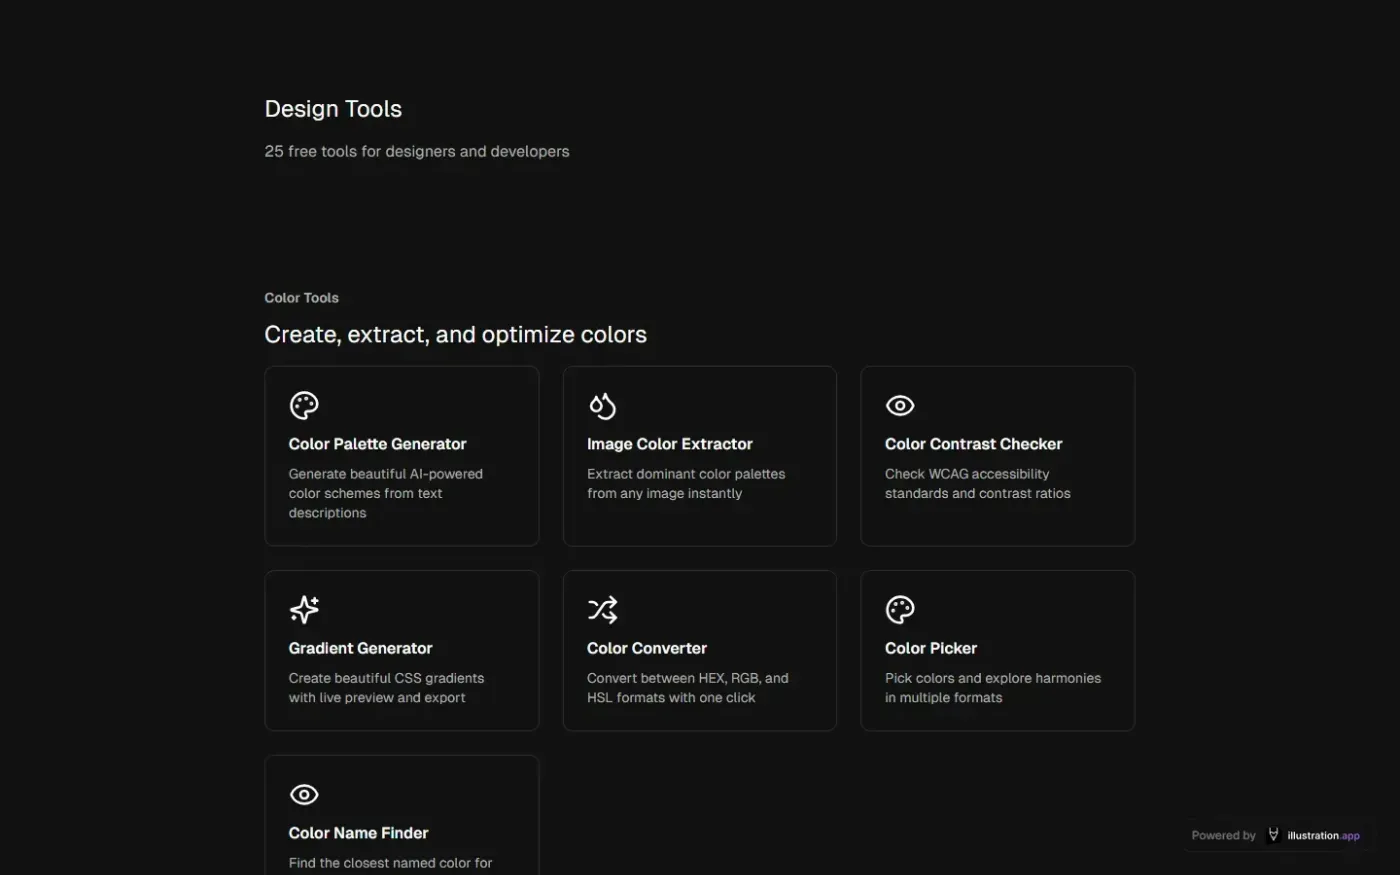Open the Color Converter tool
Screen dimensions: 1400x875
(x=699, y=650)
